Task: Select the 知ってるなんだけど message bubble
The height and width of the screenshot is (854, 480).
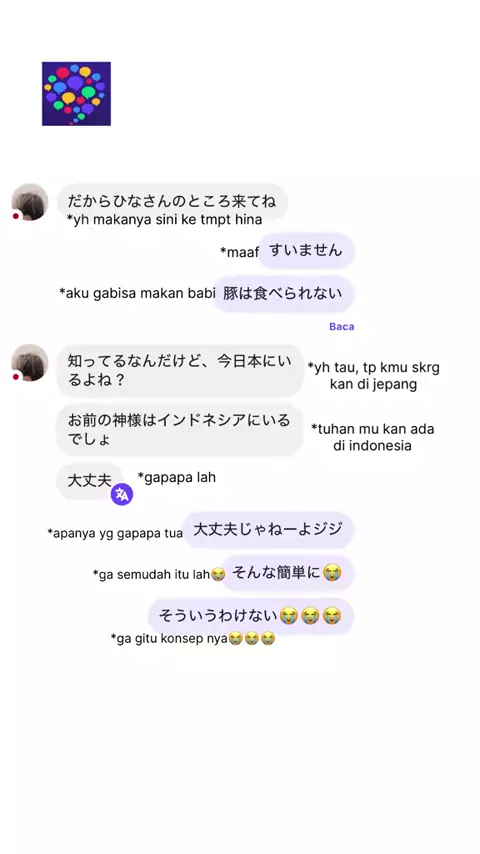Action: (180, 370)
